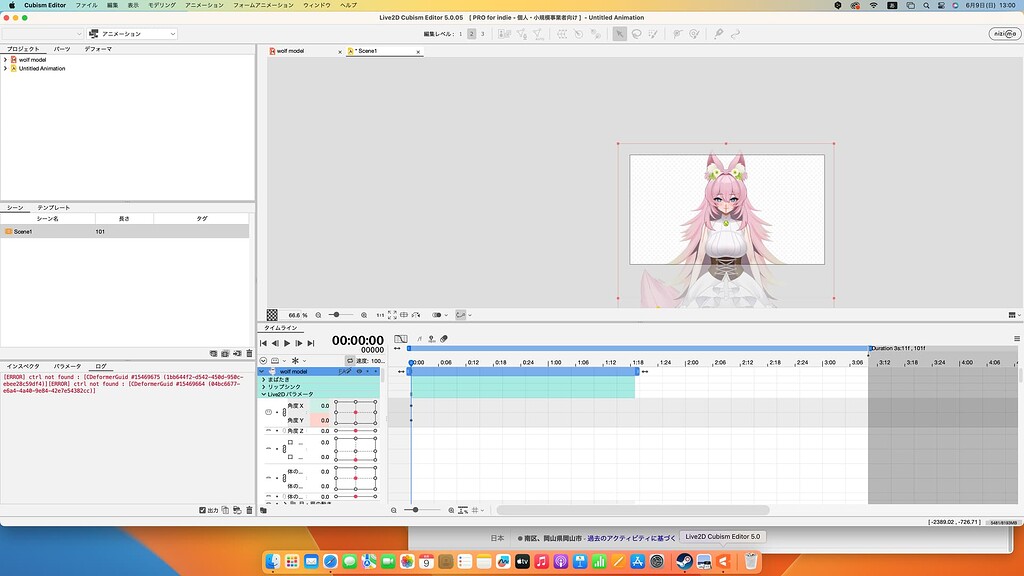Switch to the テンプレート tab
Image resolution: width=1024 pixels, height=576 pixels.
(53, 207)
